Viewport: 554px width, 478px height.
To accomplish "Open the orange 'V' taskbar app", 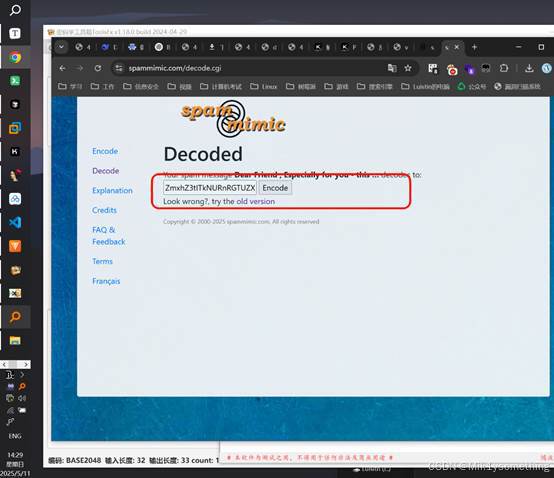I will [15, 246].
